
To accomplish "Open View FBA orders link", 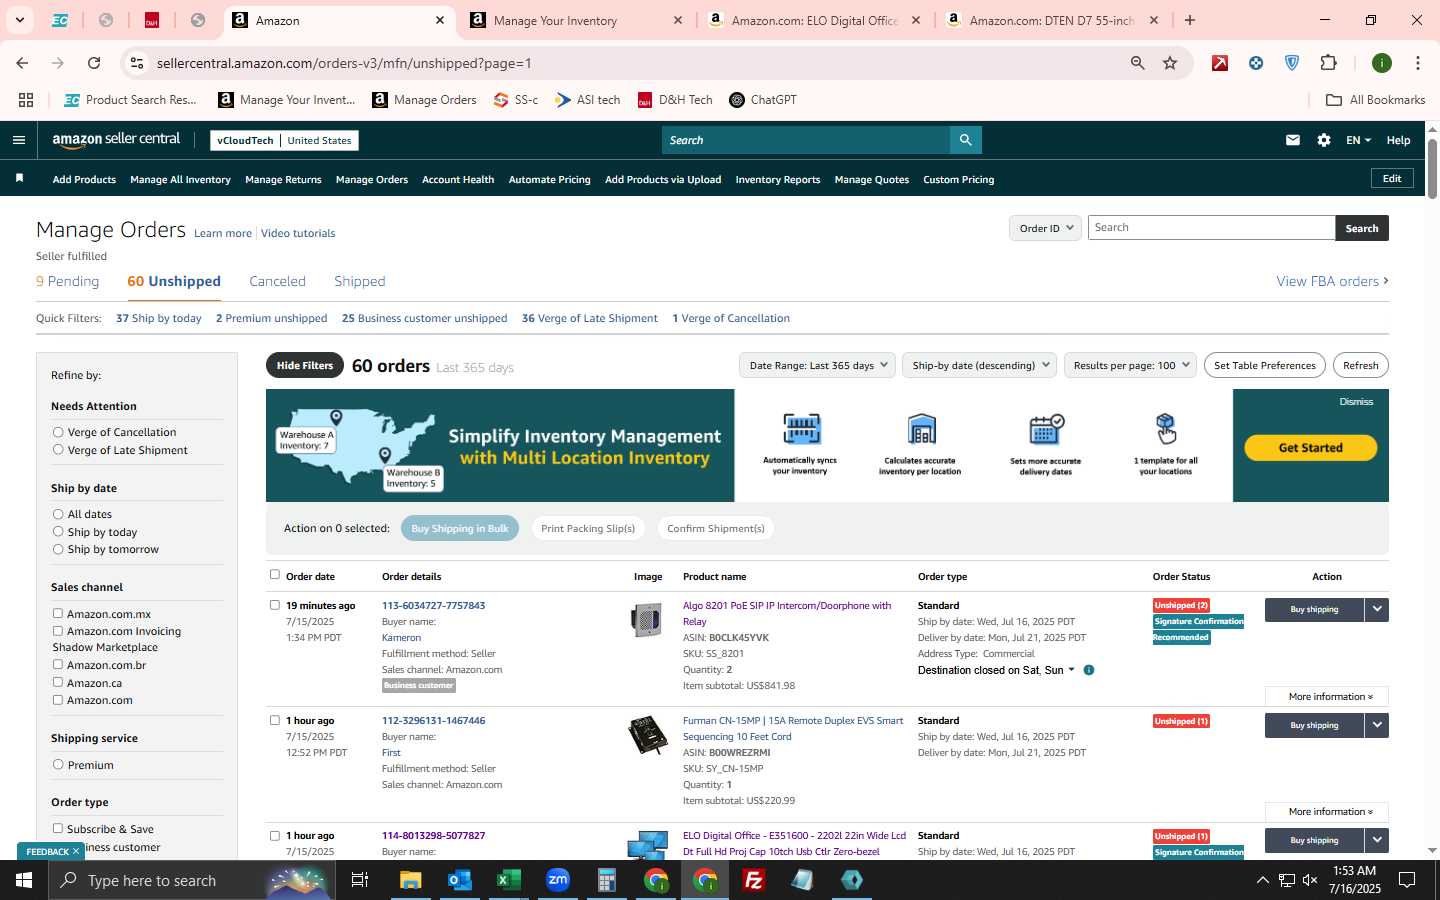I will point(1332,281).
